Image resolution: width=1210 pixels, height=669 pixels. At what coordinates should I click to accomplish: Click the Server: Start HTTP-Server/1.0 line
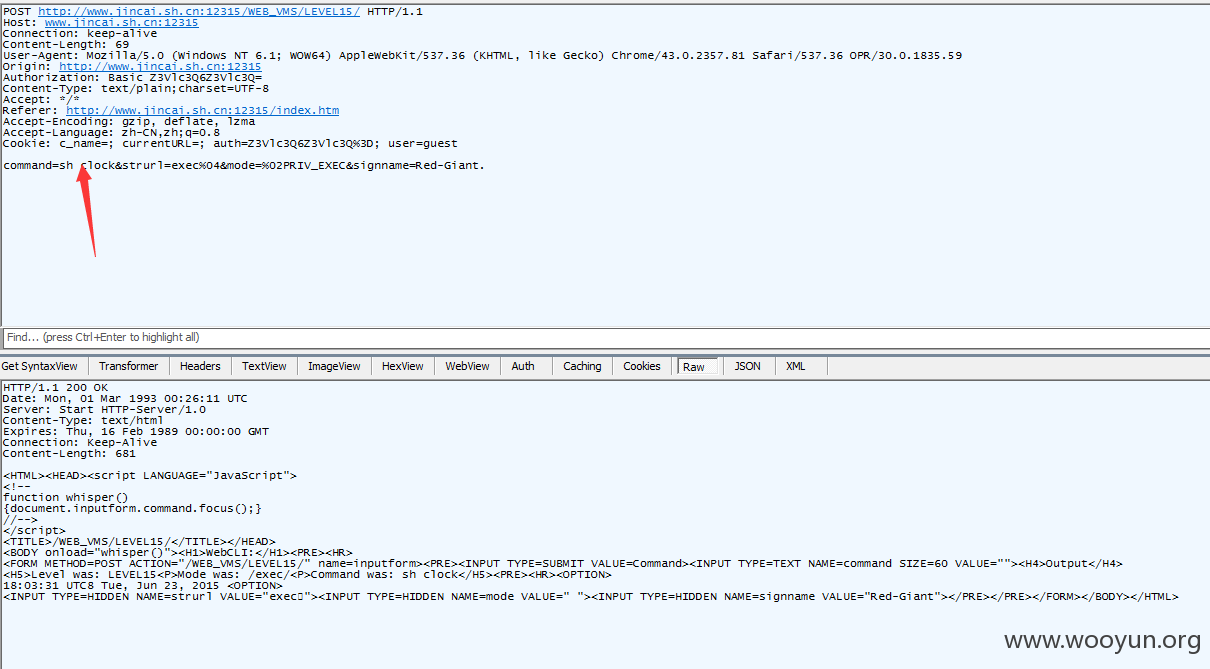tap(104, 409)
